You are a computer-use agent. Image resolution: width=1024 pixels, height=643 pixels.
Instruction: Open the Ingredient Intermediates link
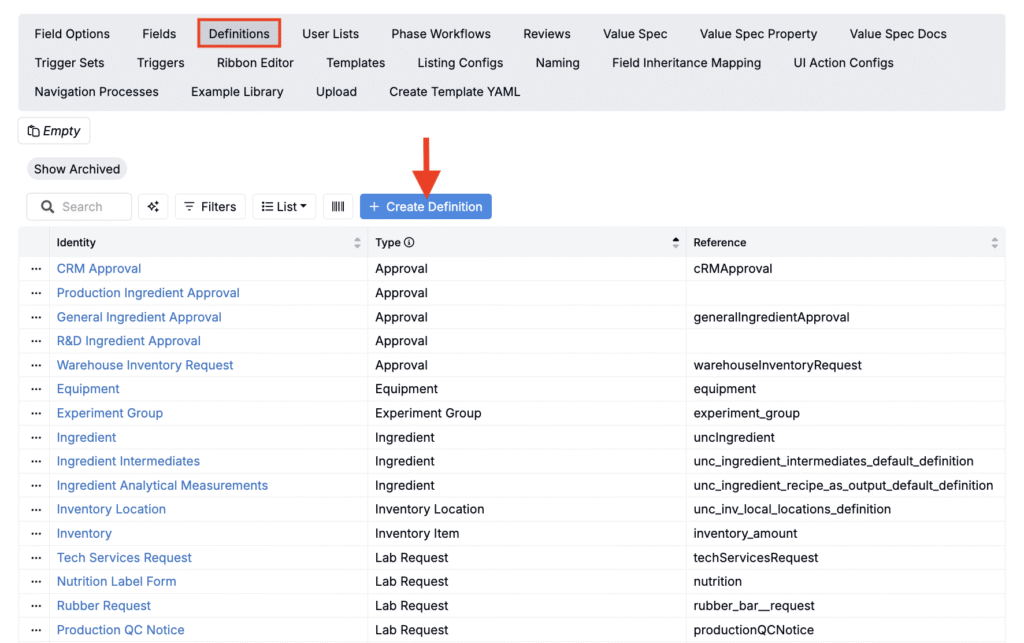[x=128, y=461]
